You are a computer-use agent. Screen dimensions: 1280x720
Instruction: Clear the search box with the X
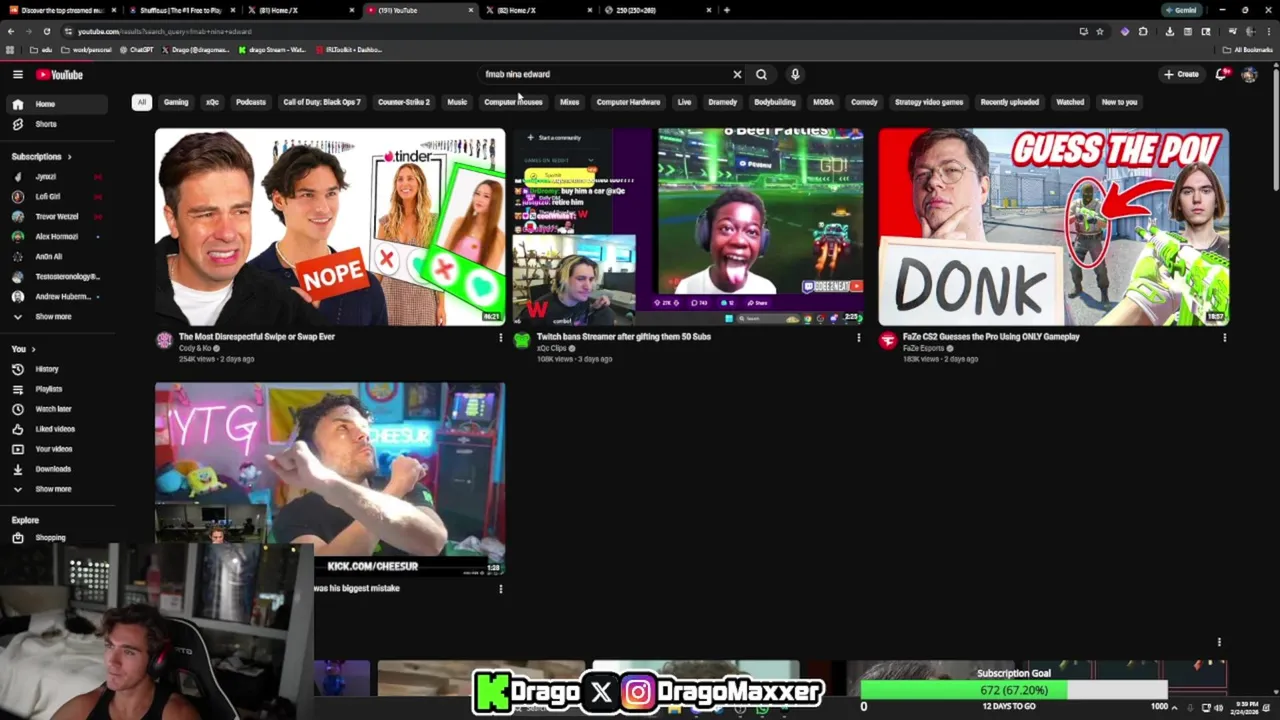point(737,74)
